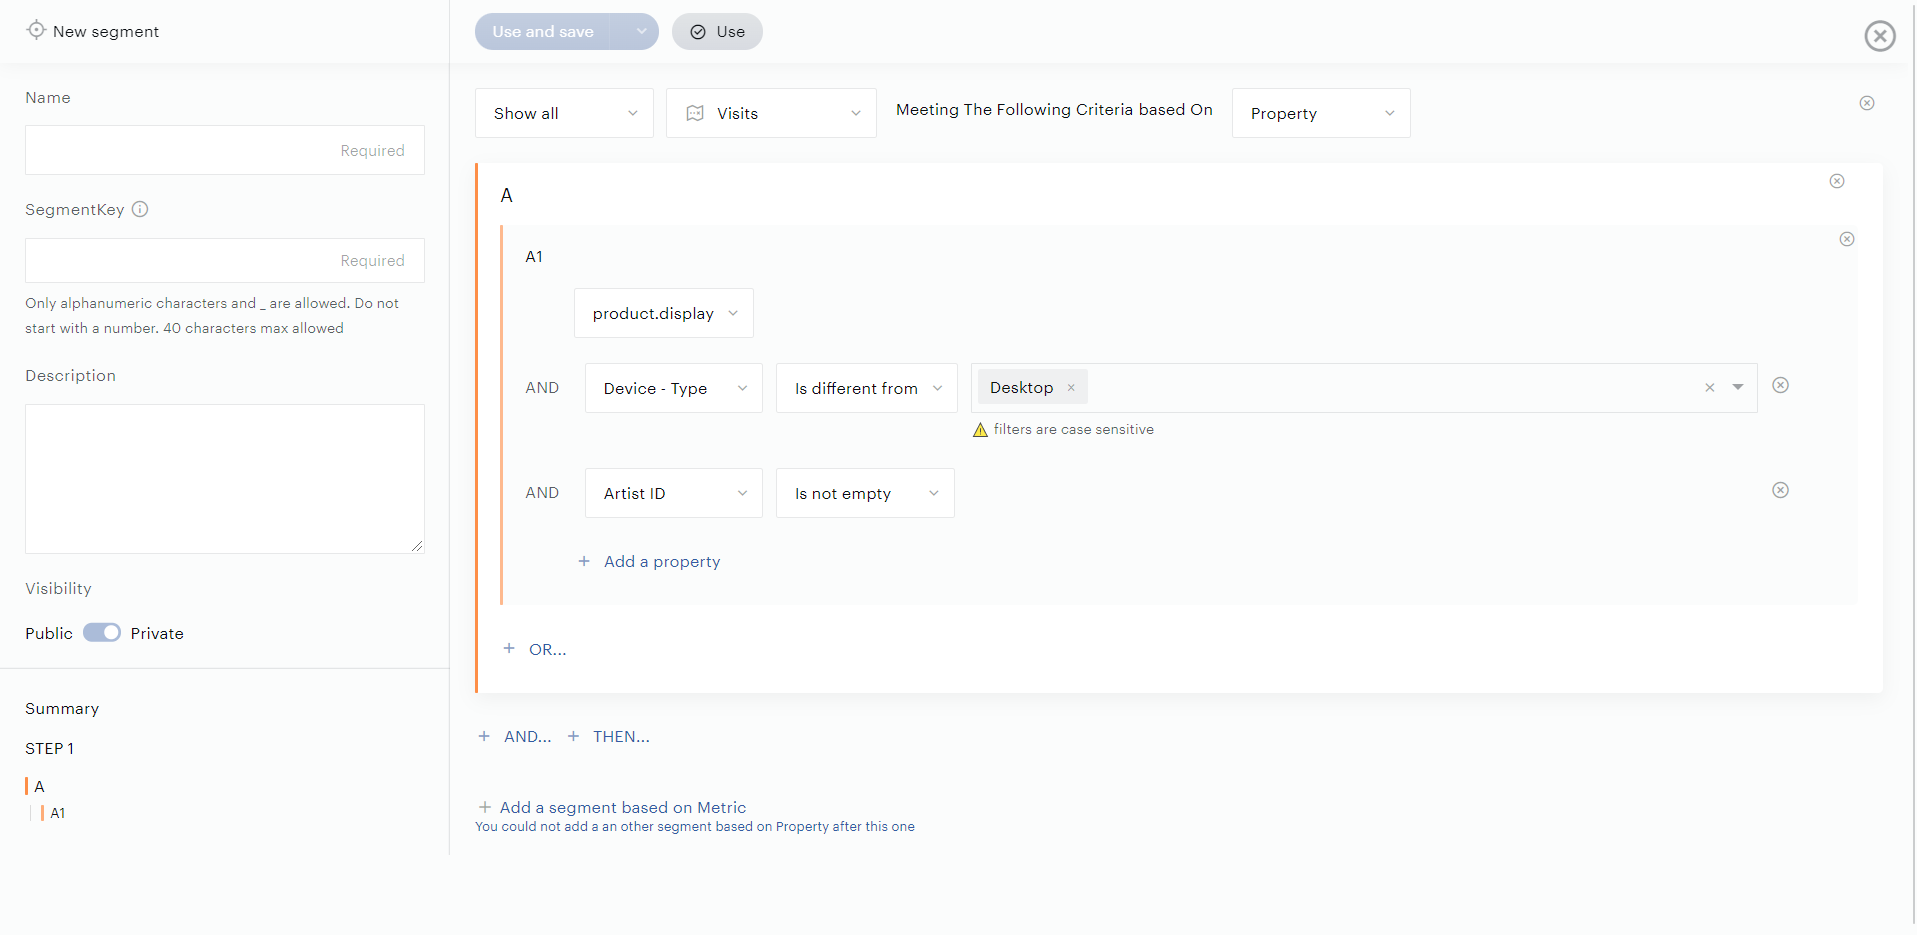Clear all values in Device Type filter
This screenshot has height=935, width=1917.
(1709, 388)
